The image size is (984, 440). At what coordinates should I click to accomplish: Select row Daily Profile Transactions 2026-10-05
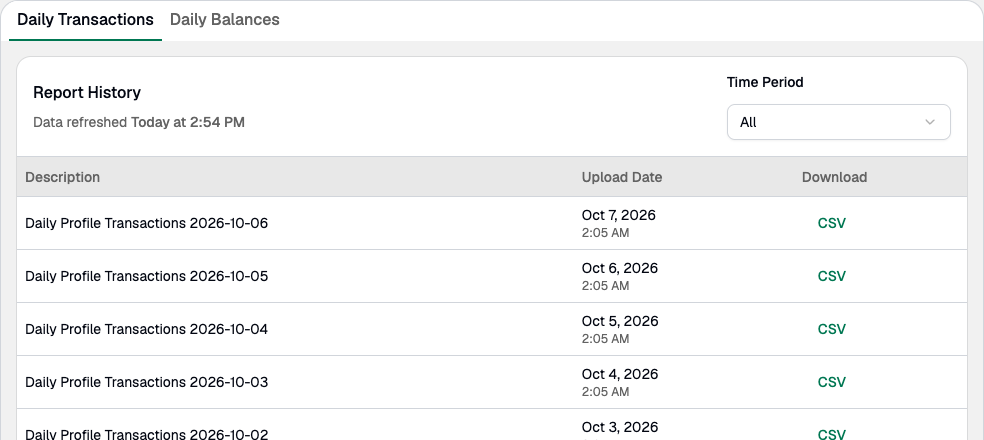pos(492,276)
